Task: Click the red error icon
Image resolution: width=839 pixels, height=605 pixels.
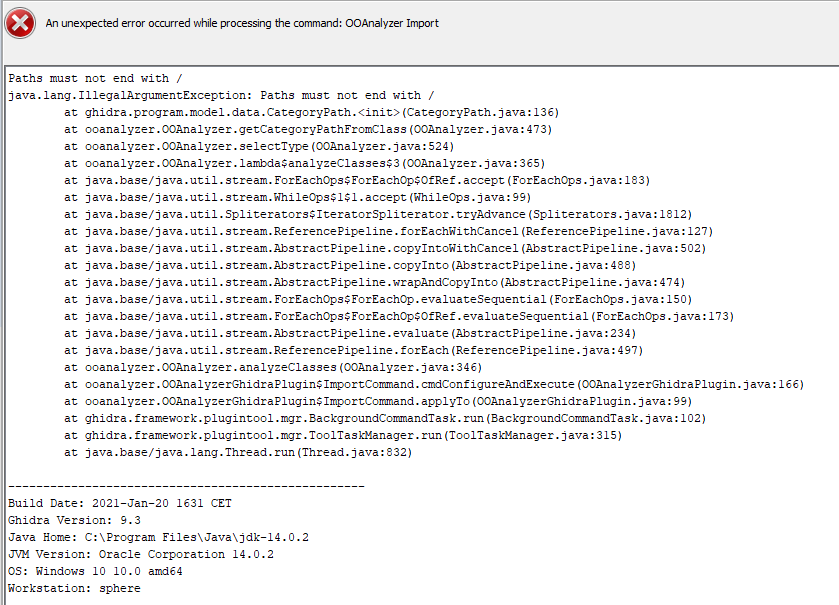Action: [x=19, y=23]
